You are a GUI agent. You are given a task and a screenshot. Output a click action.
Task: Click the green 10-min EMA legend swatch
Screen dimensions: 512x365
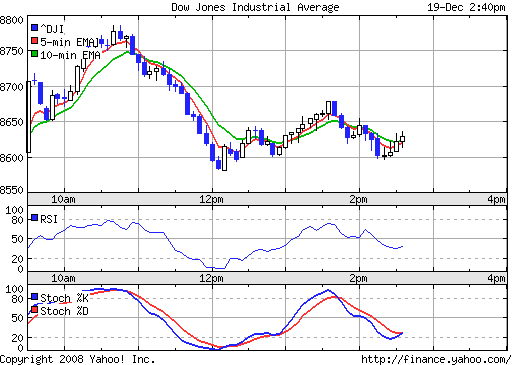pyautogui.click(x=34, y=54)
